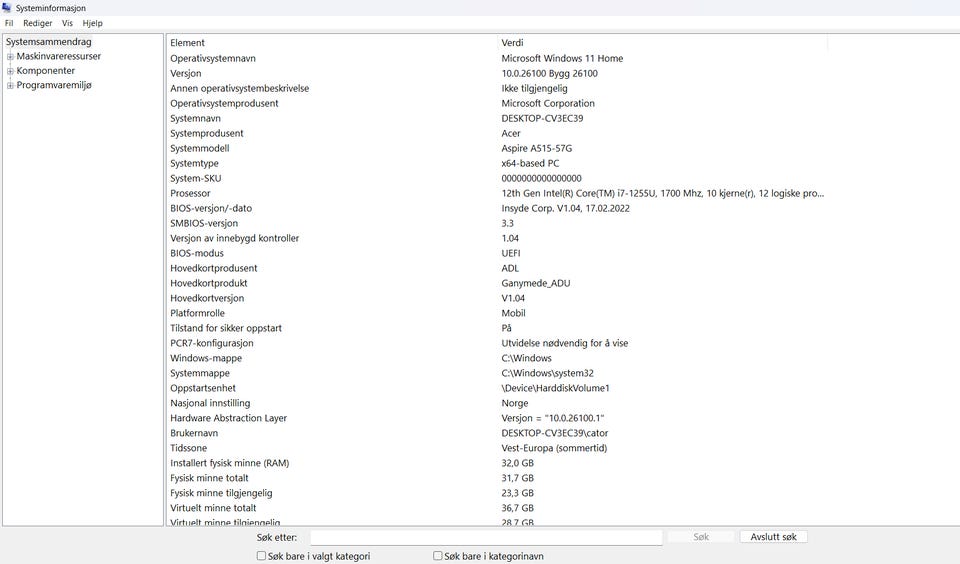Select the Systemnavn row
The height and width of the screenshot is (564, 960).
(195, 118)
